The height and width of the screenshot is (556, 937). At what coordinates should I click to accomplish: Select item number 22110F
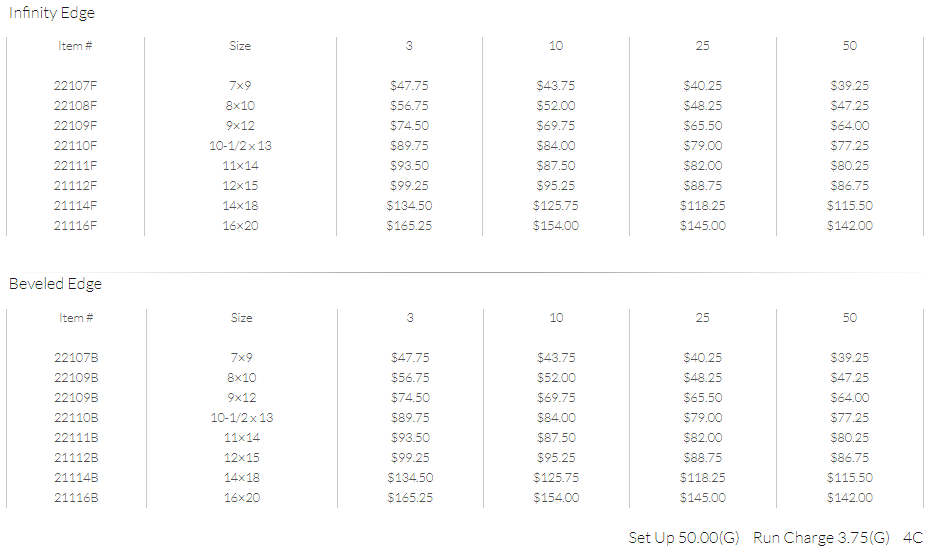[75, 145]
